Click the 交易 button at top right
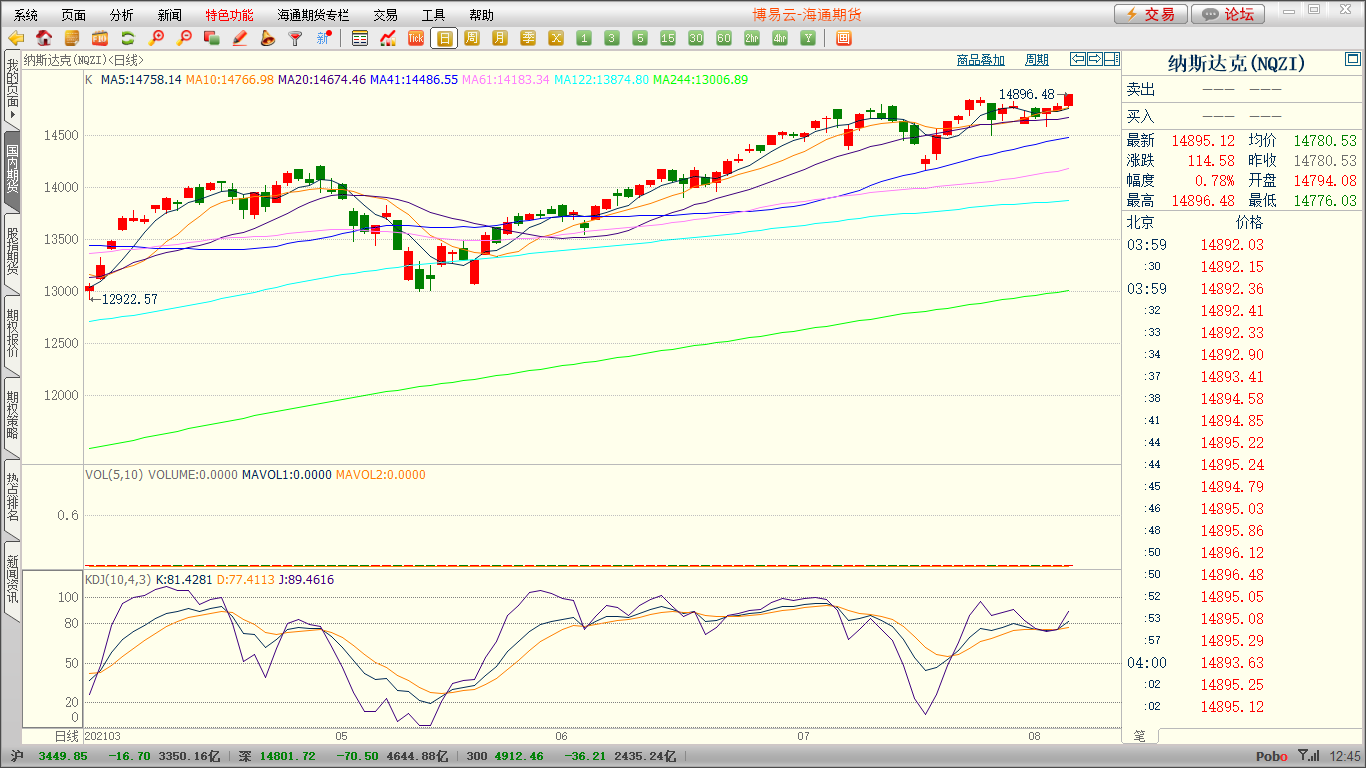 (1151, 14)
